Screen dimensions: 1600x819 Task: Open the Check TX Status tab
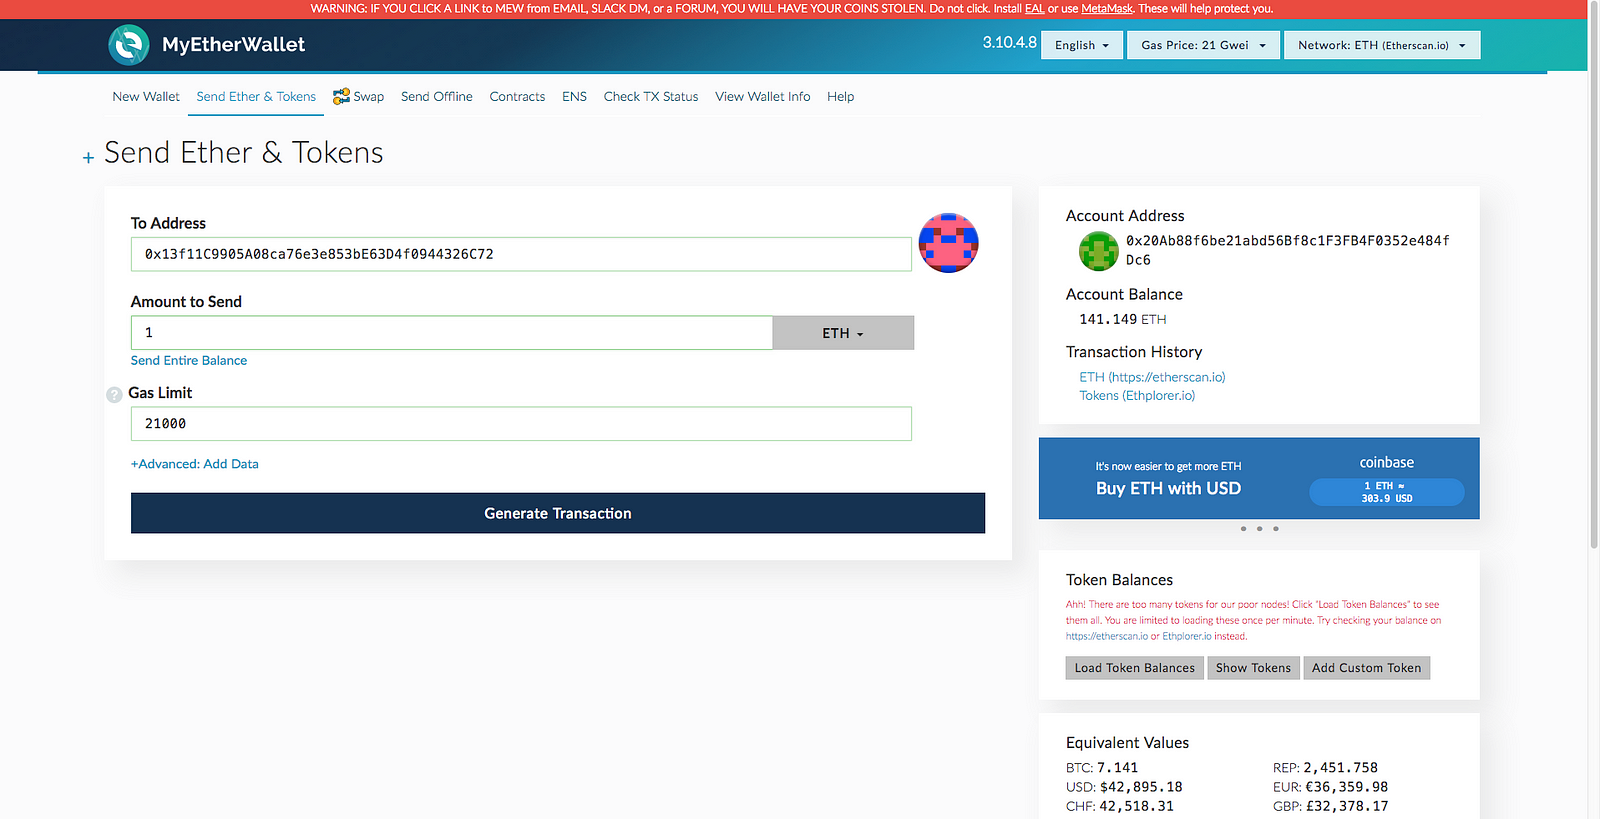click(651, 97)
